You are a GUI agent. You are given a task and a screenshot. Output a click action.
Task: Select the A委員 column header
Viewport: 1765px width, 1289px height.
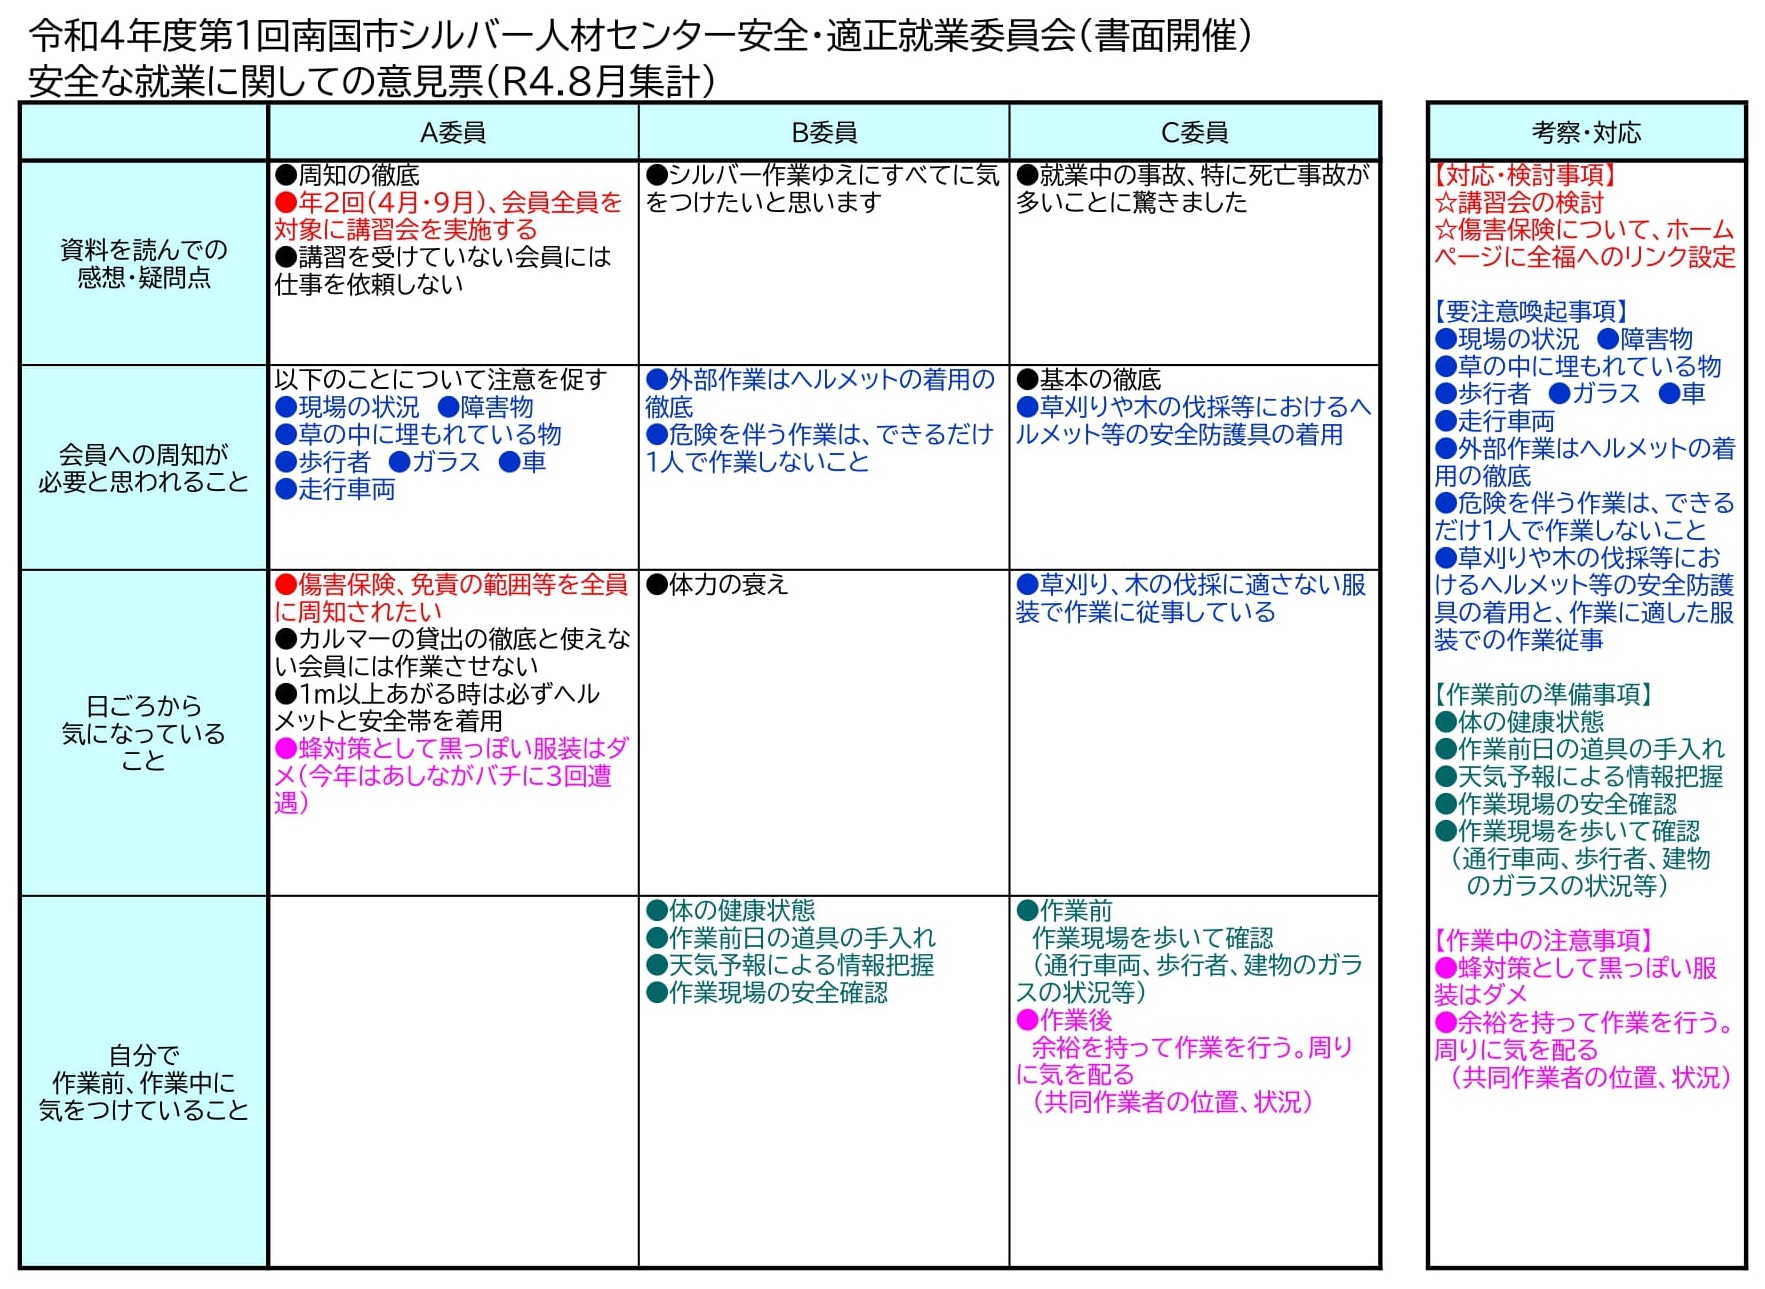click(x=453, y=132)
